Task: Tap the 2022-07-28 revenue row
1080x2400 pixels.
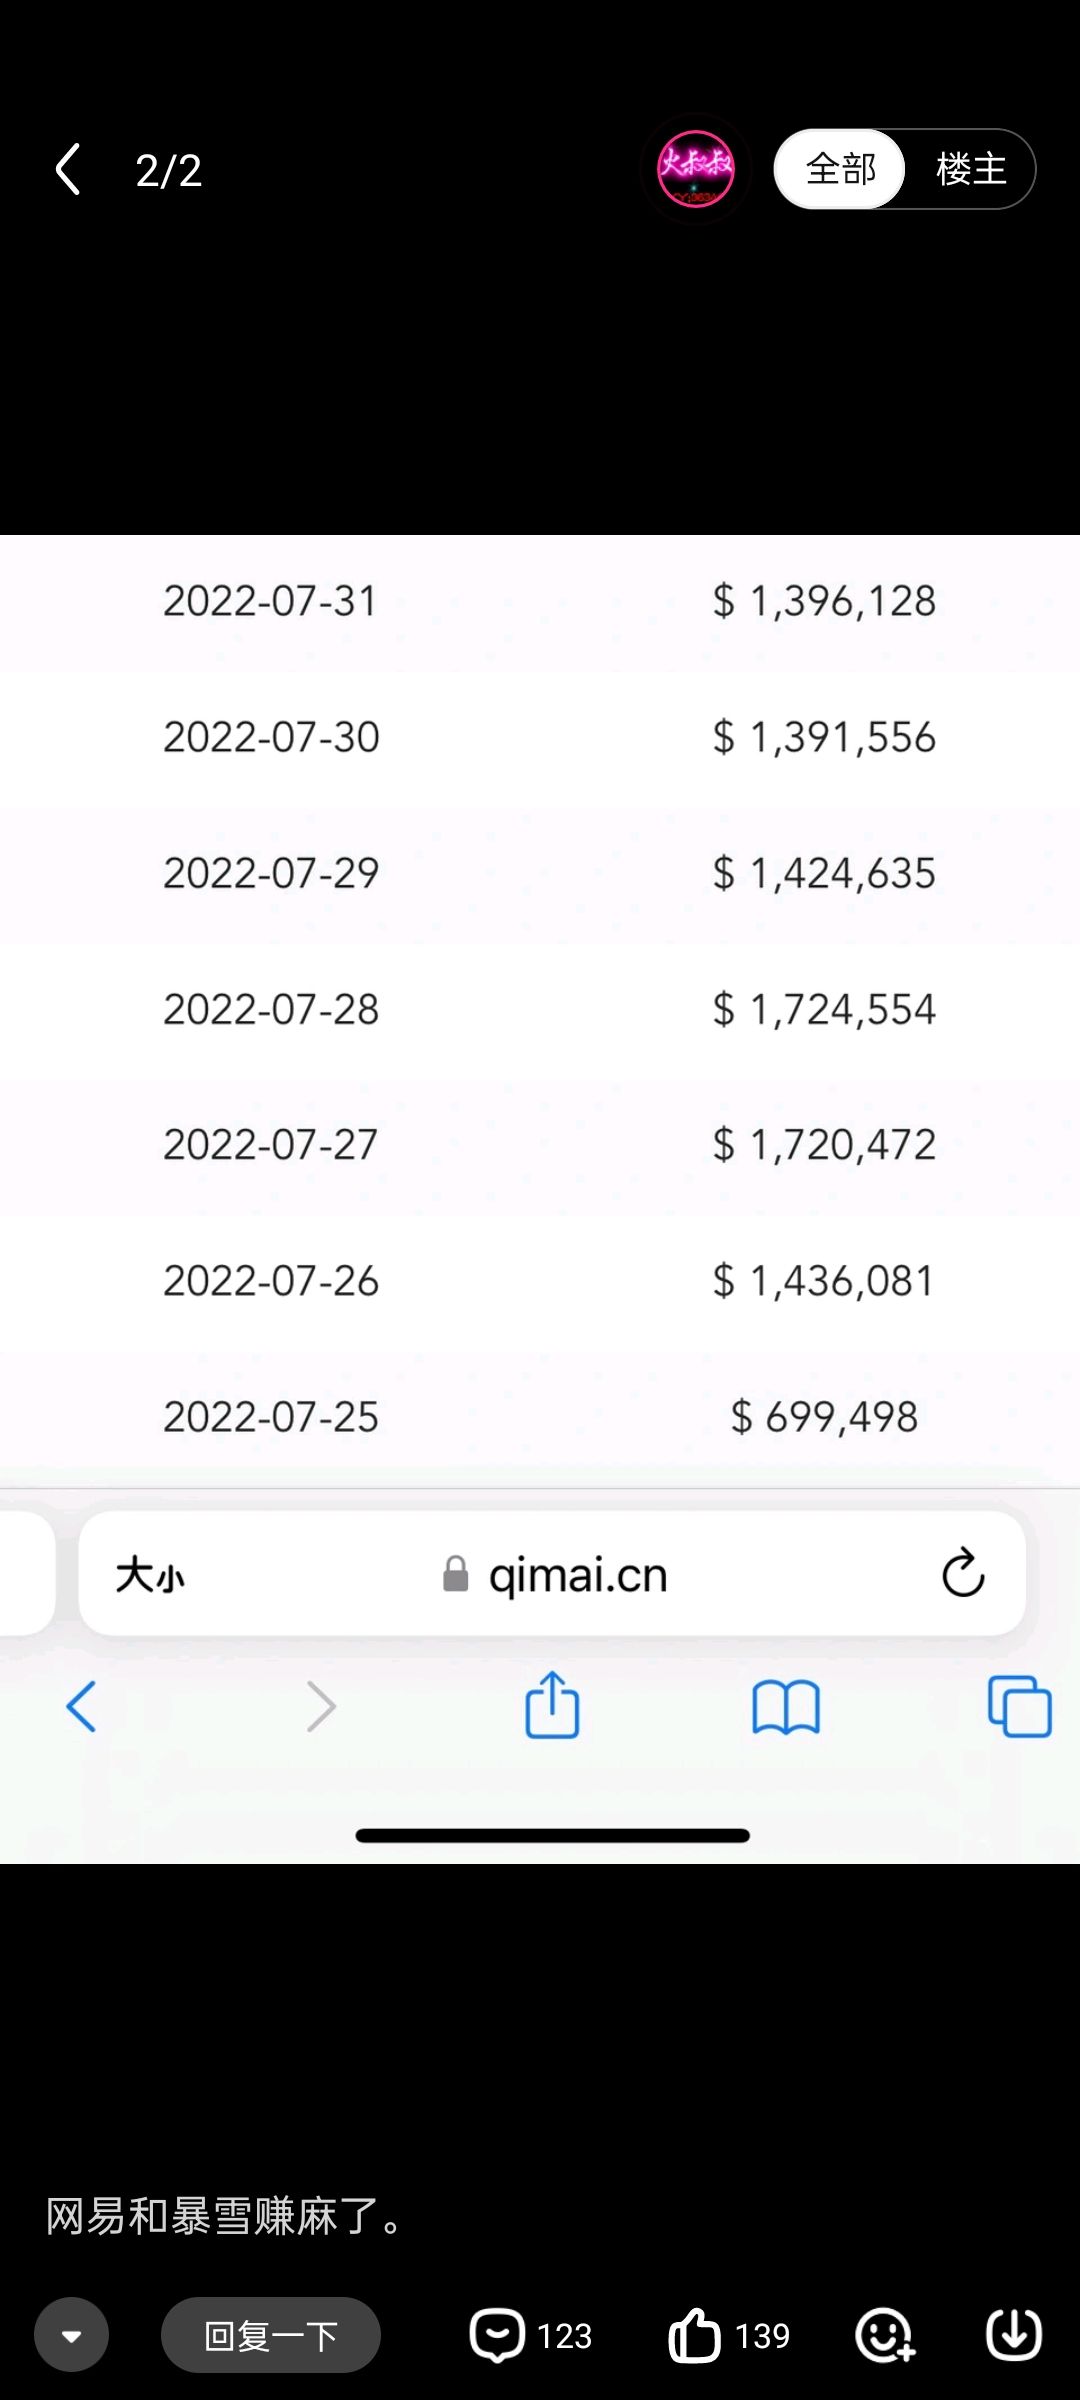Action: click(x=540, y=1009)
